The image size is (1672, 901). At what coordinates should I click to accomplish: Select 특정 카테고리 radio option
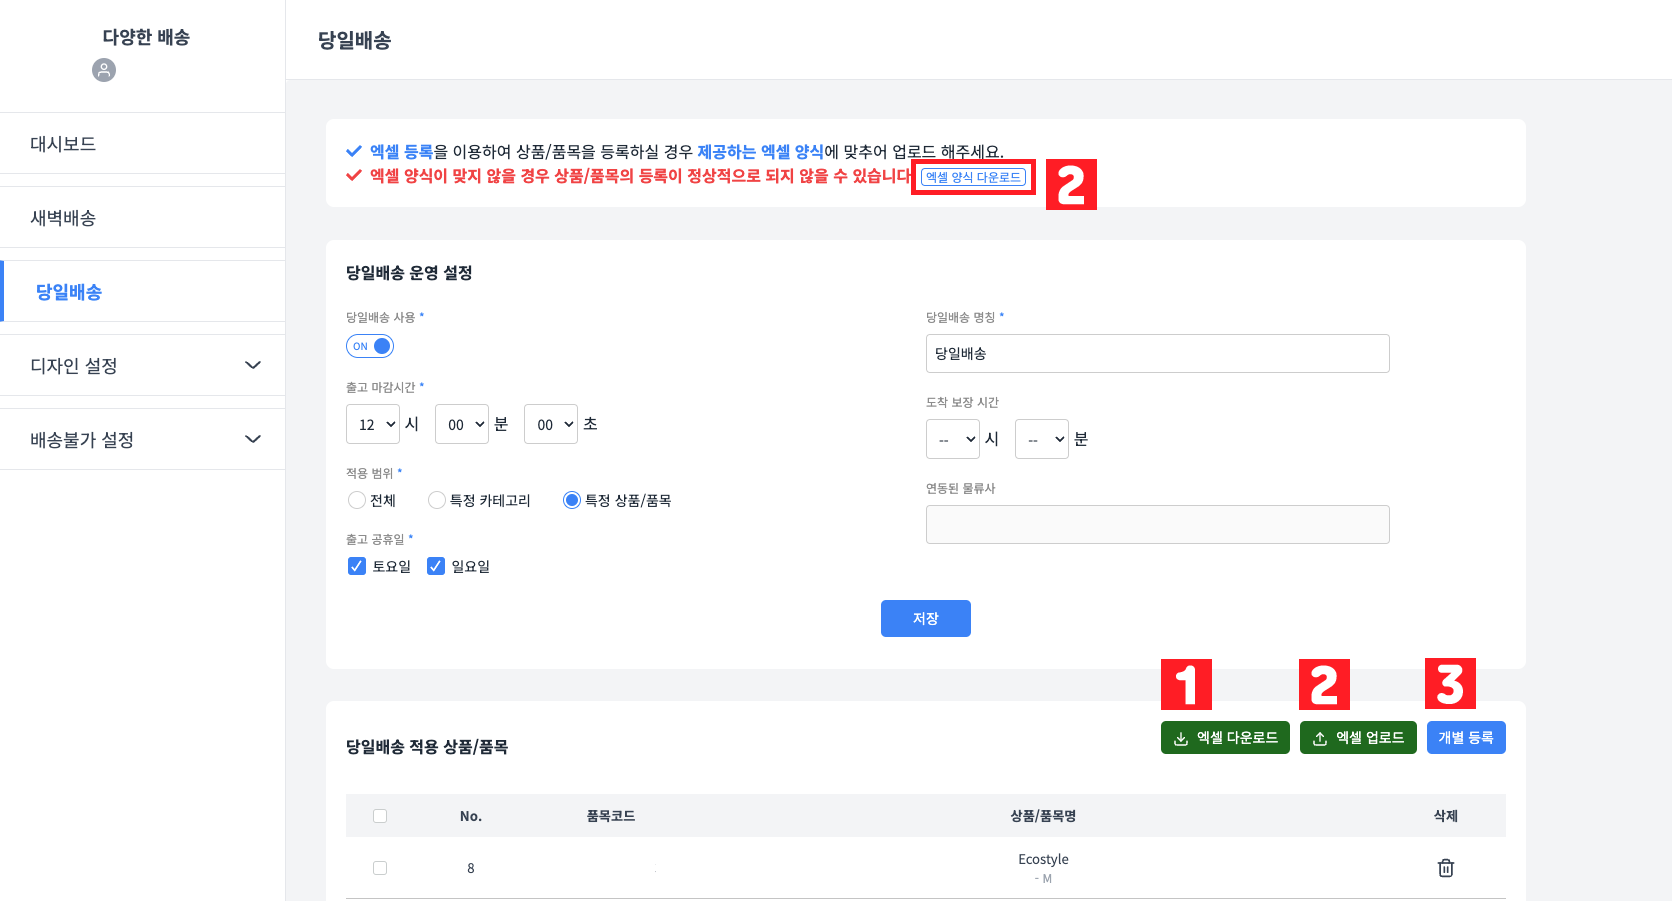[437, 500]
